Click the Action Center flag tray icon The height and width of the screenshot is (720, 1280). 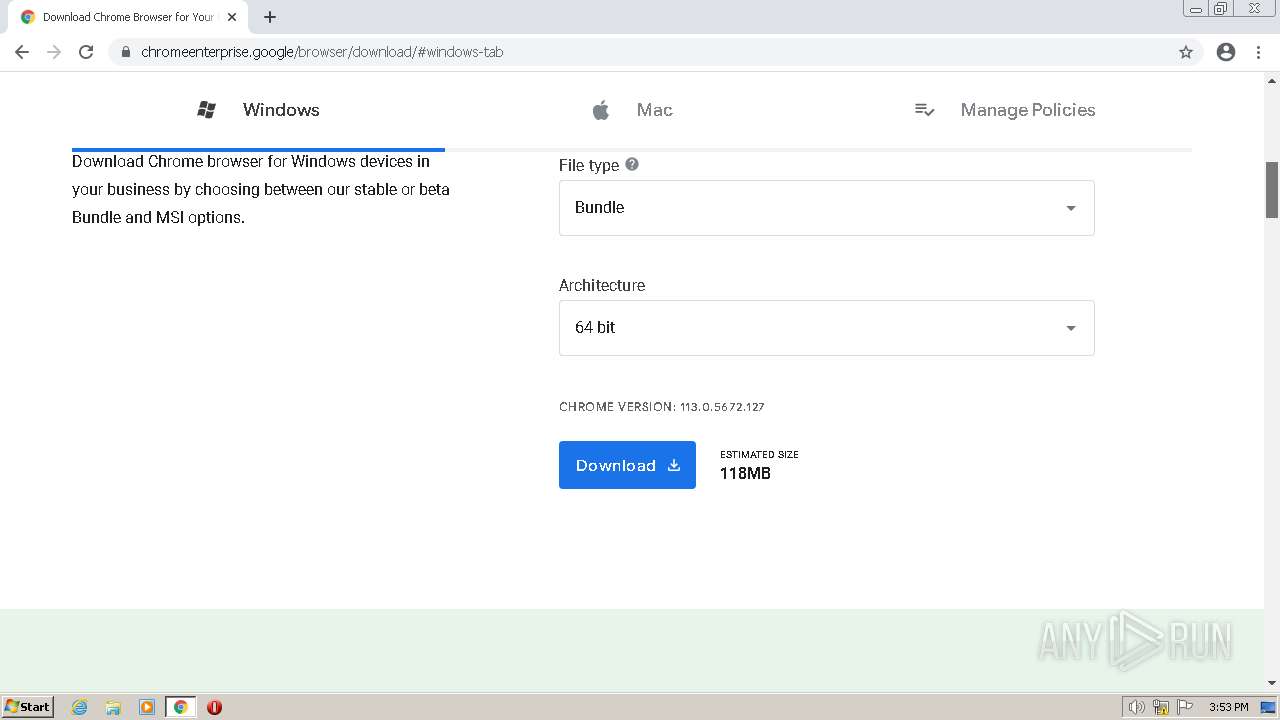click(1185, 707)
